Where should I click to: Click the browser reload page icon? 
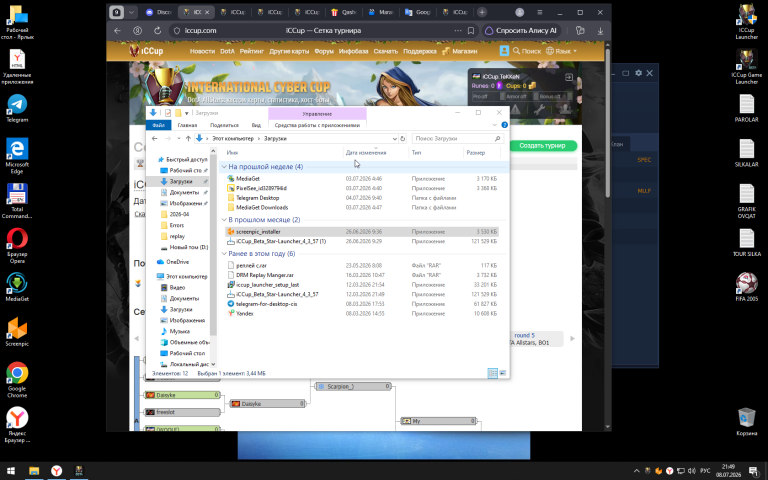tap(157, 30)
